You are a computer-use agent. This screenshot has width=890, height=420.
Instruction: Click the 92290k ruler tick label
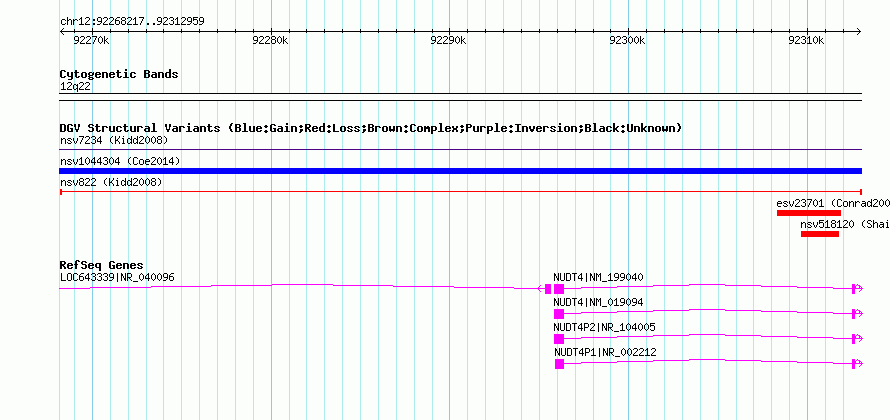point(448,40)
